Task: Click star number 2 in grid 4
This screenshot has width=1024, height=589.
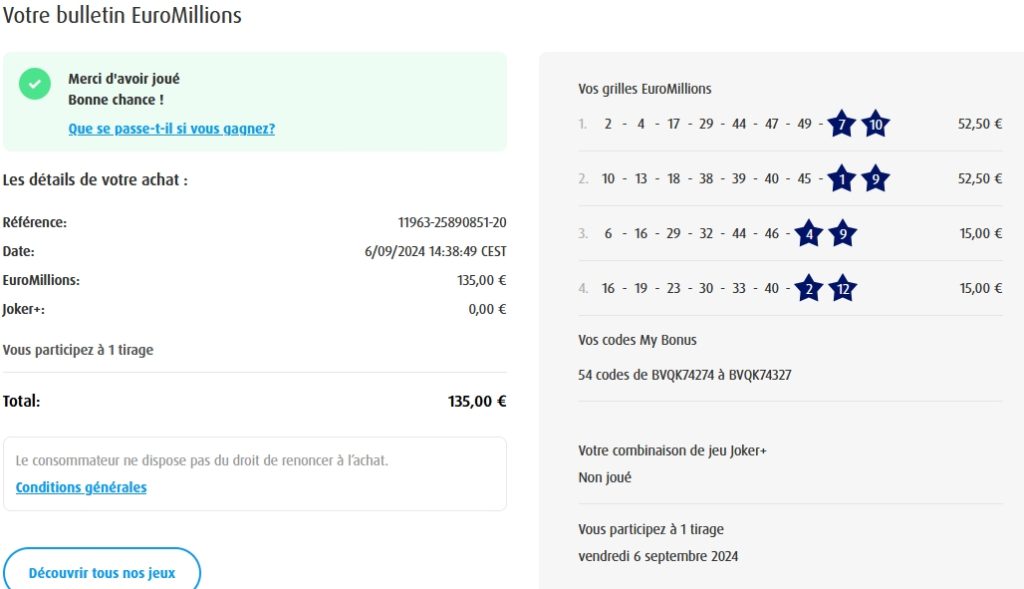Action: tap(809, 289)
